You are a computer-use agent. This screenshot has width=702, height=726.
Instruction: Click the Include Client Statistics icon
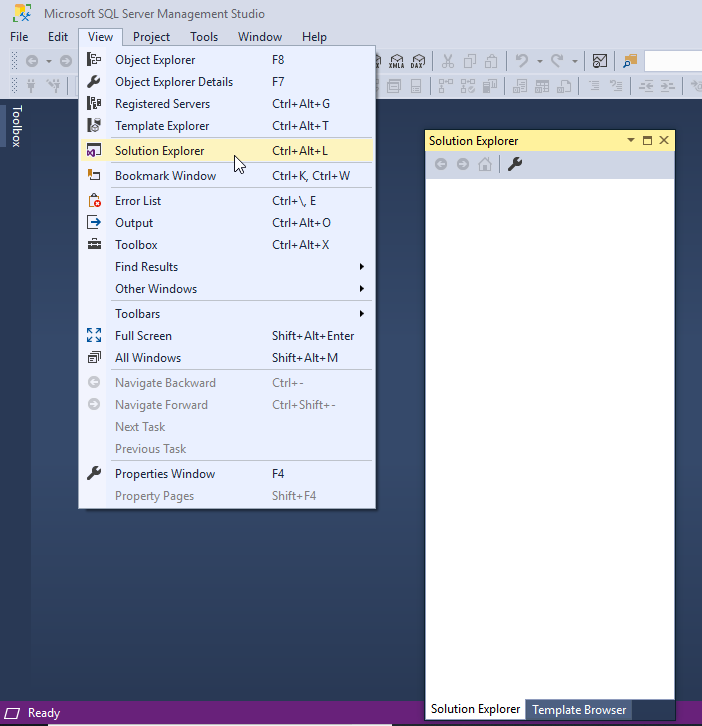490,86
